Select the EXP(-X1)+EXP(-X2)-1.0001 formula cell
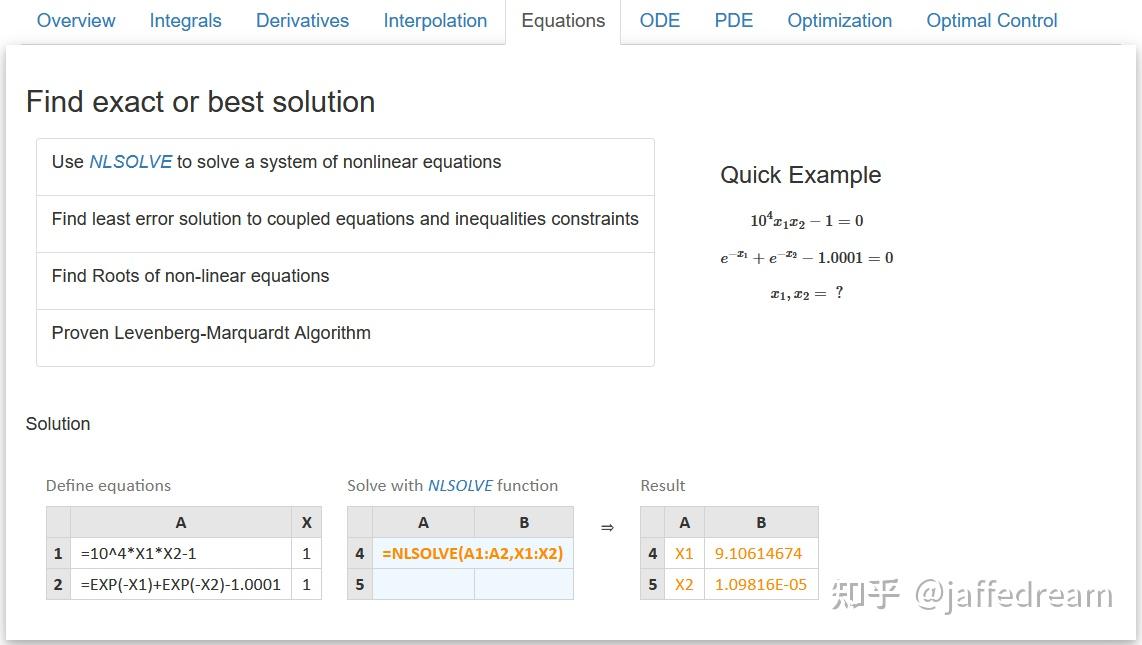The height and width of the screenshot is (645, 1142). click(x=180, y=584)
